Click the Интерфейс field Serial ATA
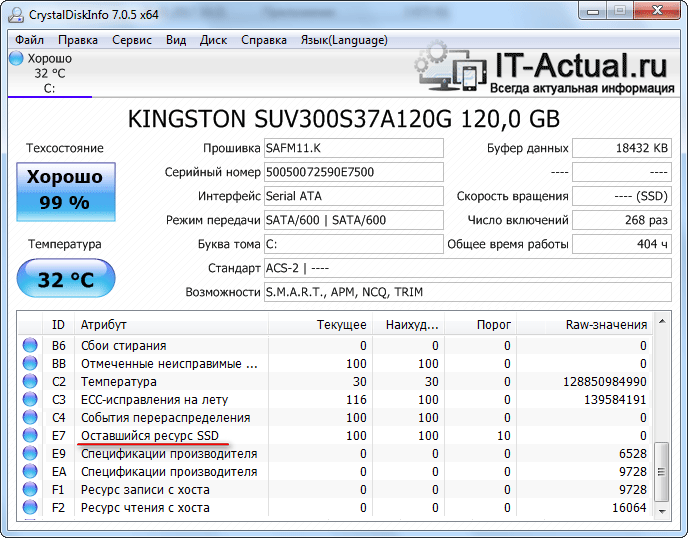Screen dimensions: 688x538 coord(354,196)
